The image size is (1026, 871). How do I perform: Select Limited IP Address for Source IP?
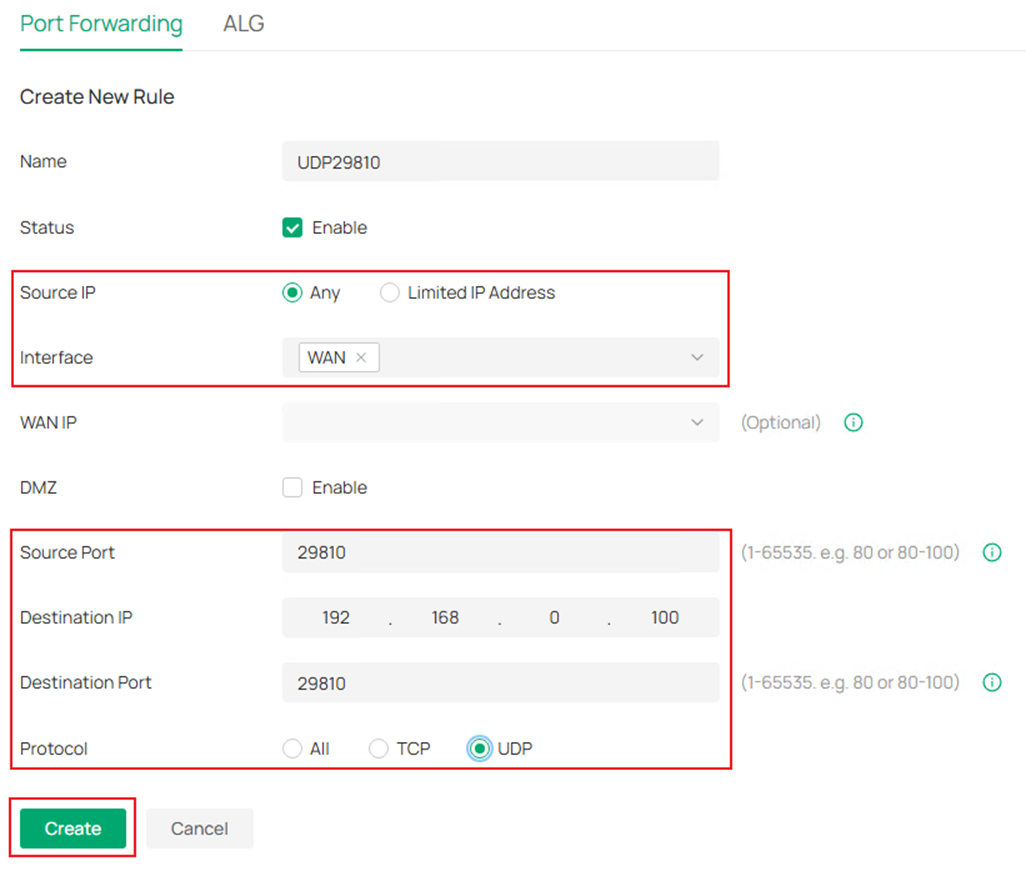[x=389, y=292]
